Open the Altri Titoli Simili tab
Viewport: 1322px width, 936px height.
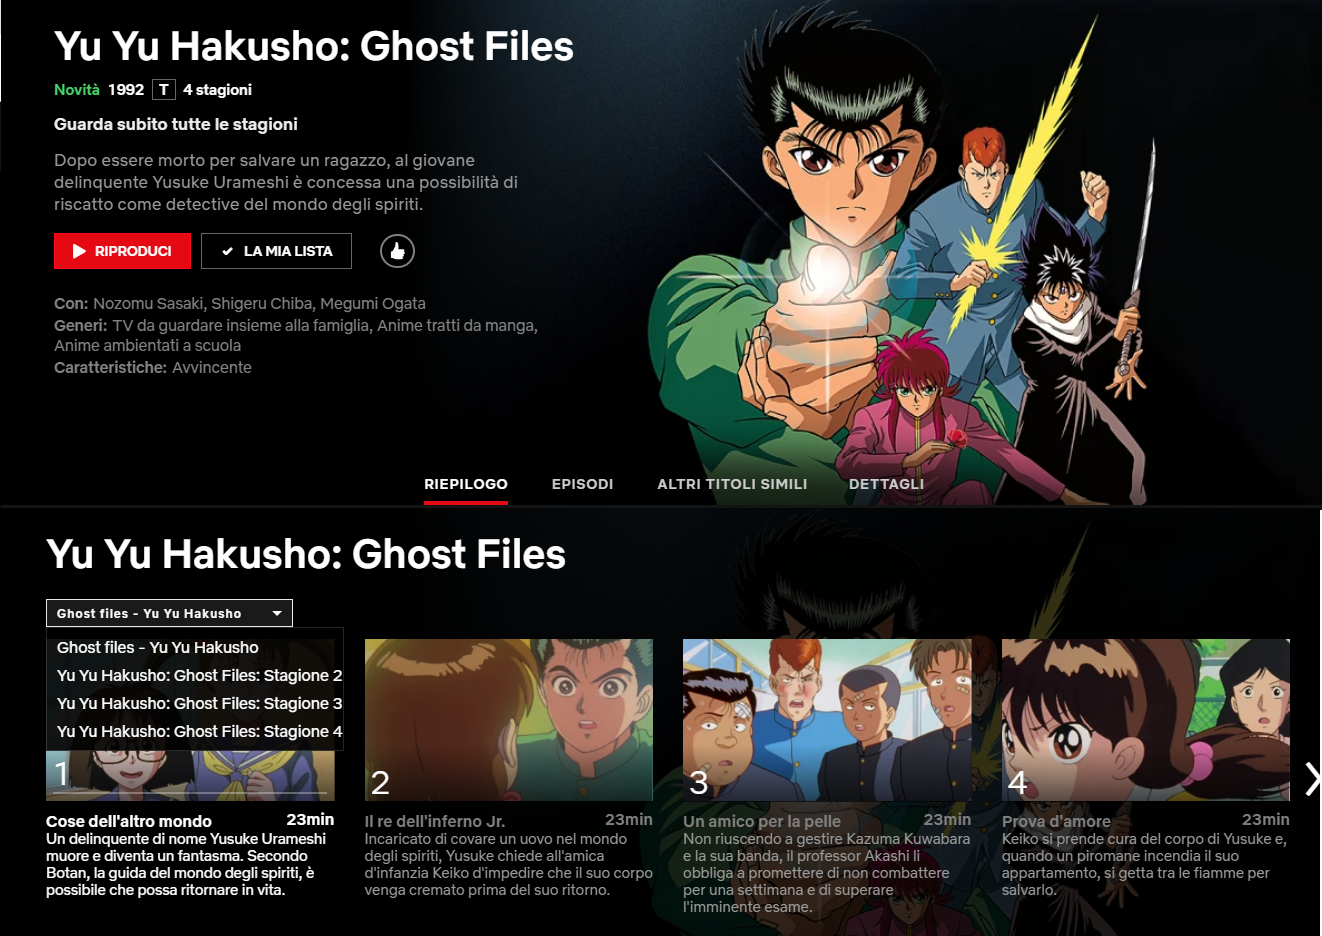tap(732, 484)
